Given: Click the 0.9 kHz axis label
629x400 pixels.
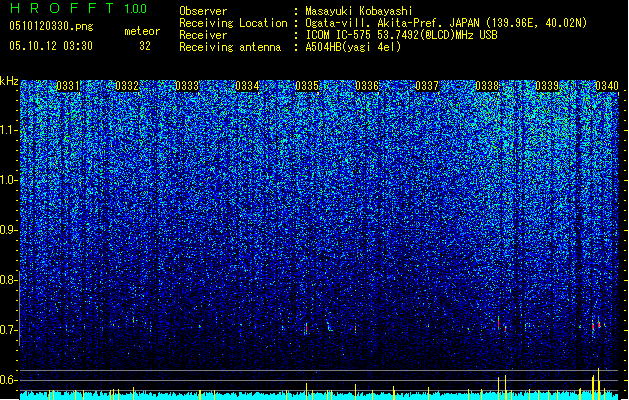Looking at the screenshot, I should pos(8,230).
